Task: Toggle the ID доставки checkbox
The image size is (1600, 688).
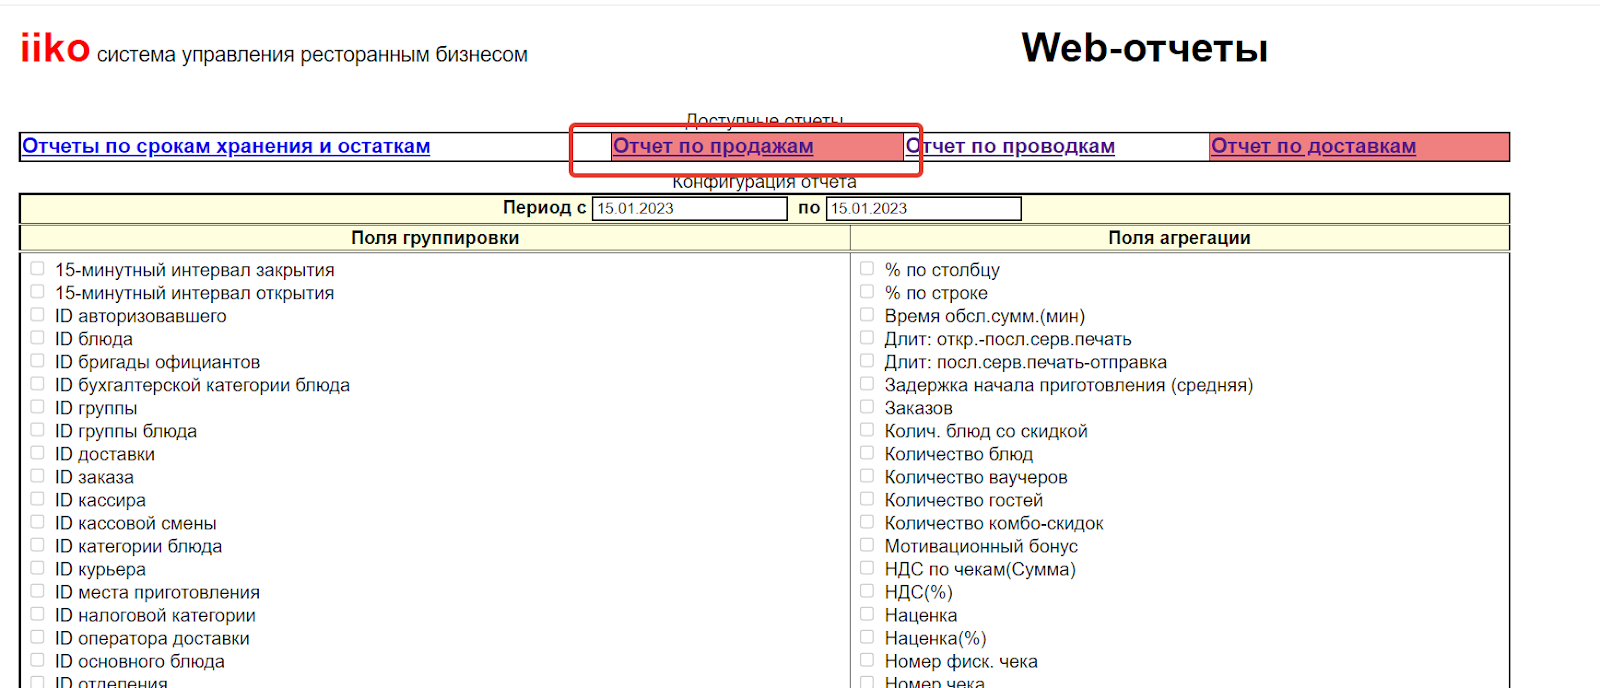Action: pos(37,453)
